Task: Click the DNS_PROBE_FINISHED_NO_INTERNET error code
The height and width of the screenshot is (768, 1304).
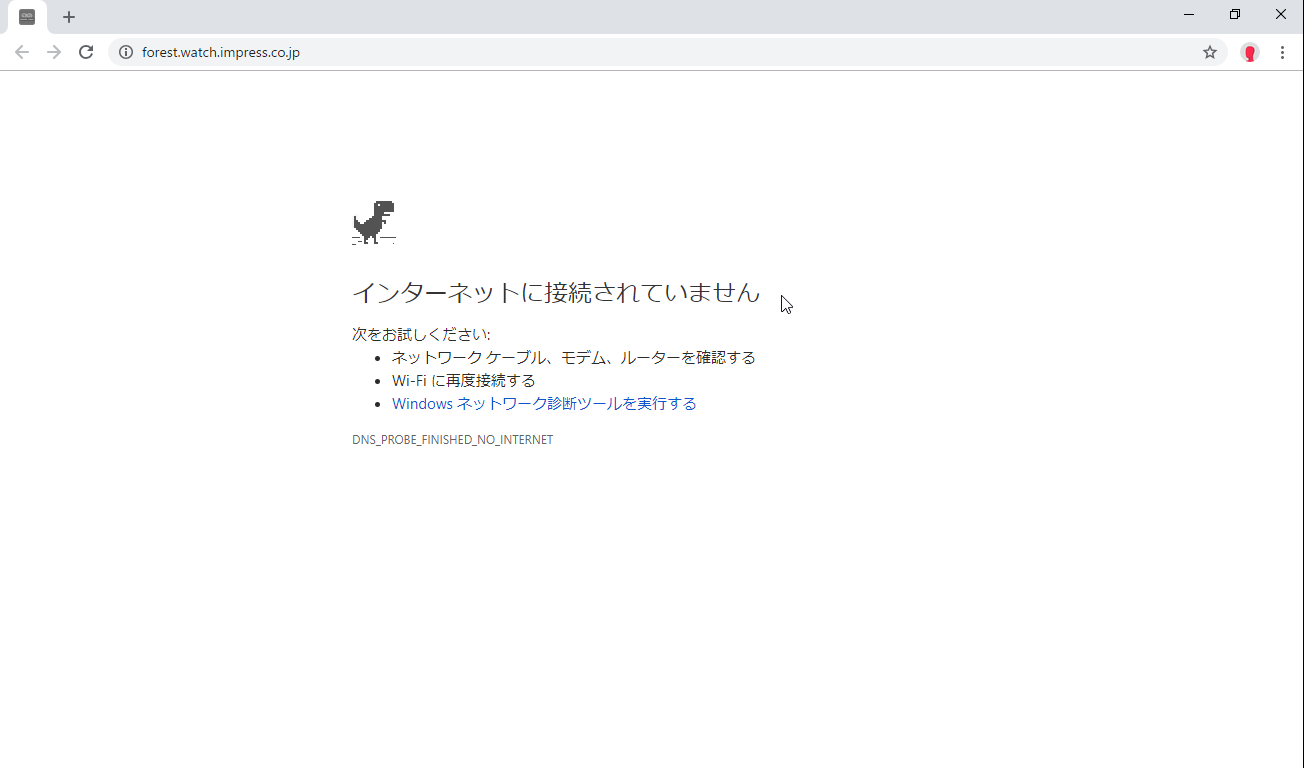Action: coord(452,439)
